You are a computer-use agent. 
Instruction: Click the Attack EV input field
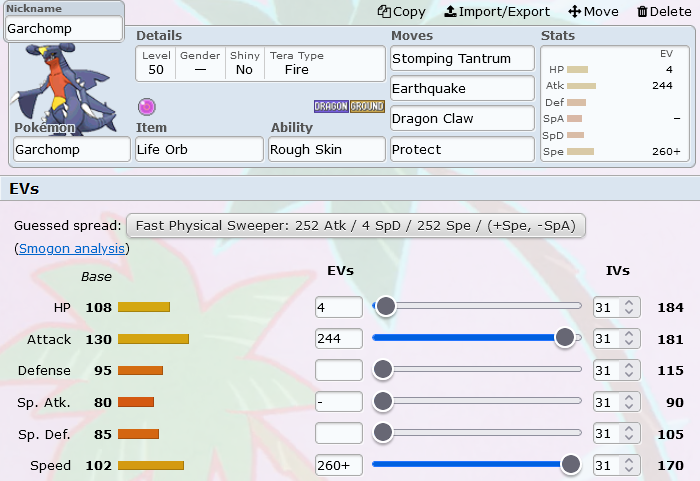pyautogui.click(x=338, y=339)
